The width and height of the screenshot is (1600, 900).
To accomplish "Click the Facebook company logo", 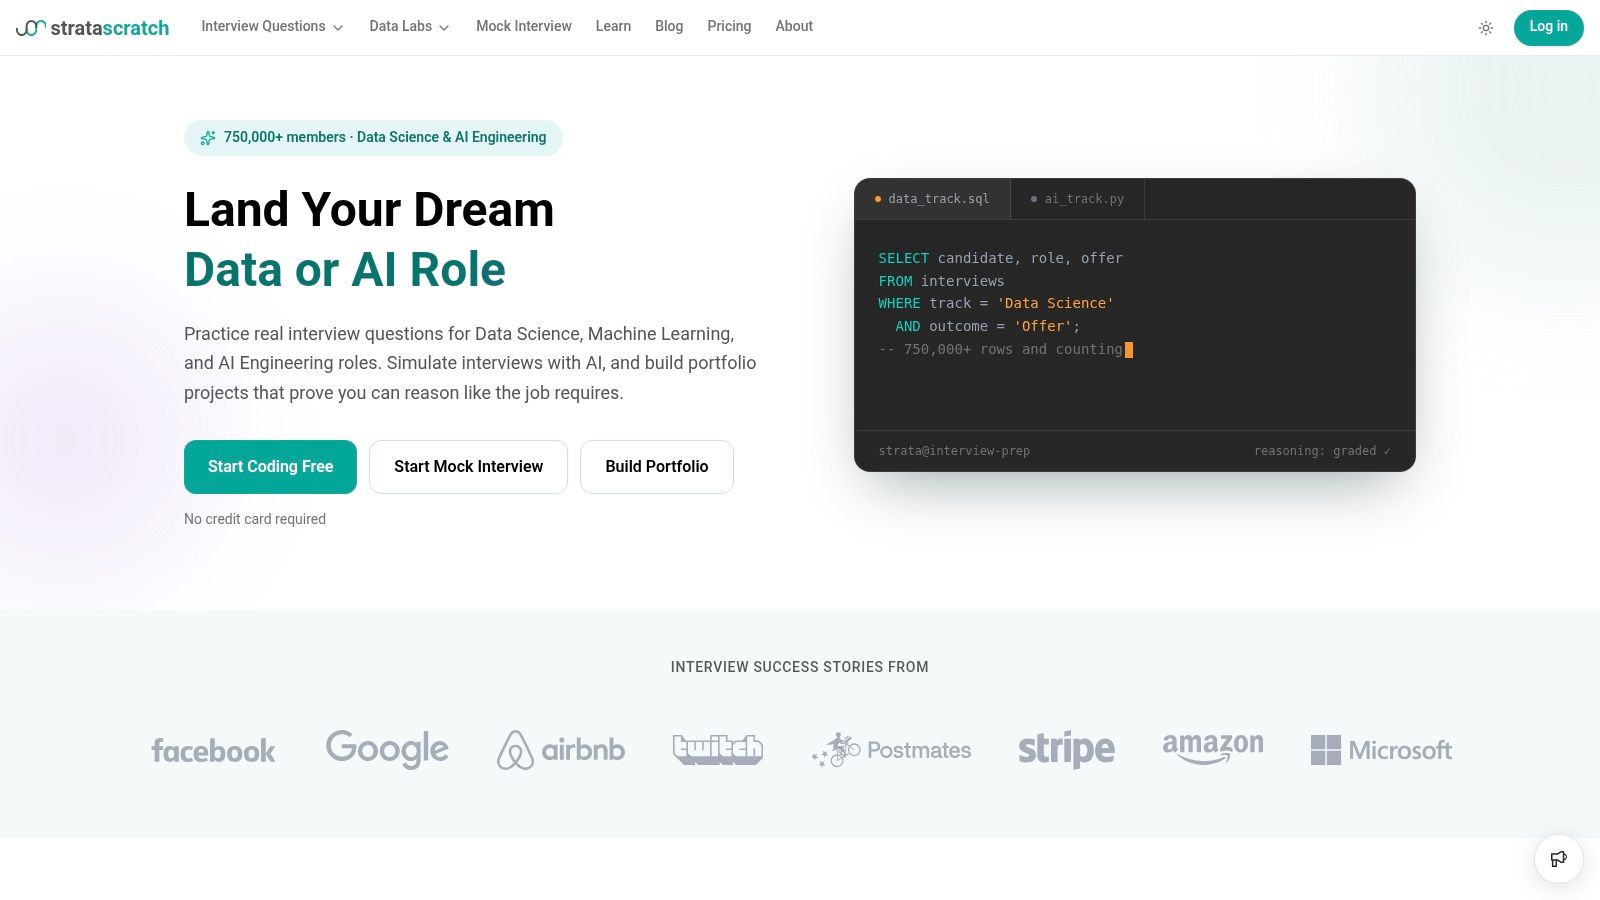I will point(213,750).
